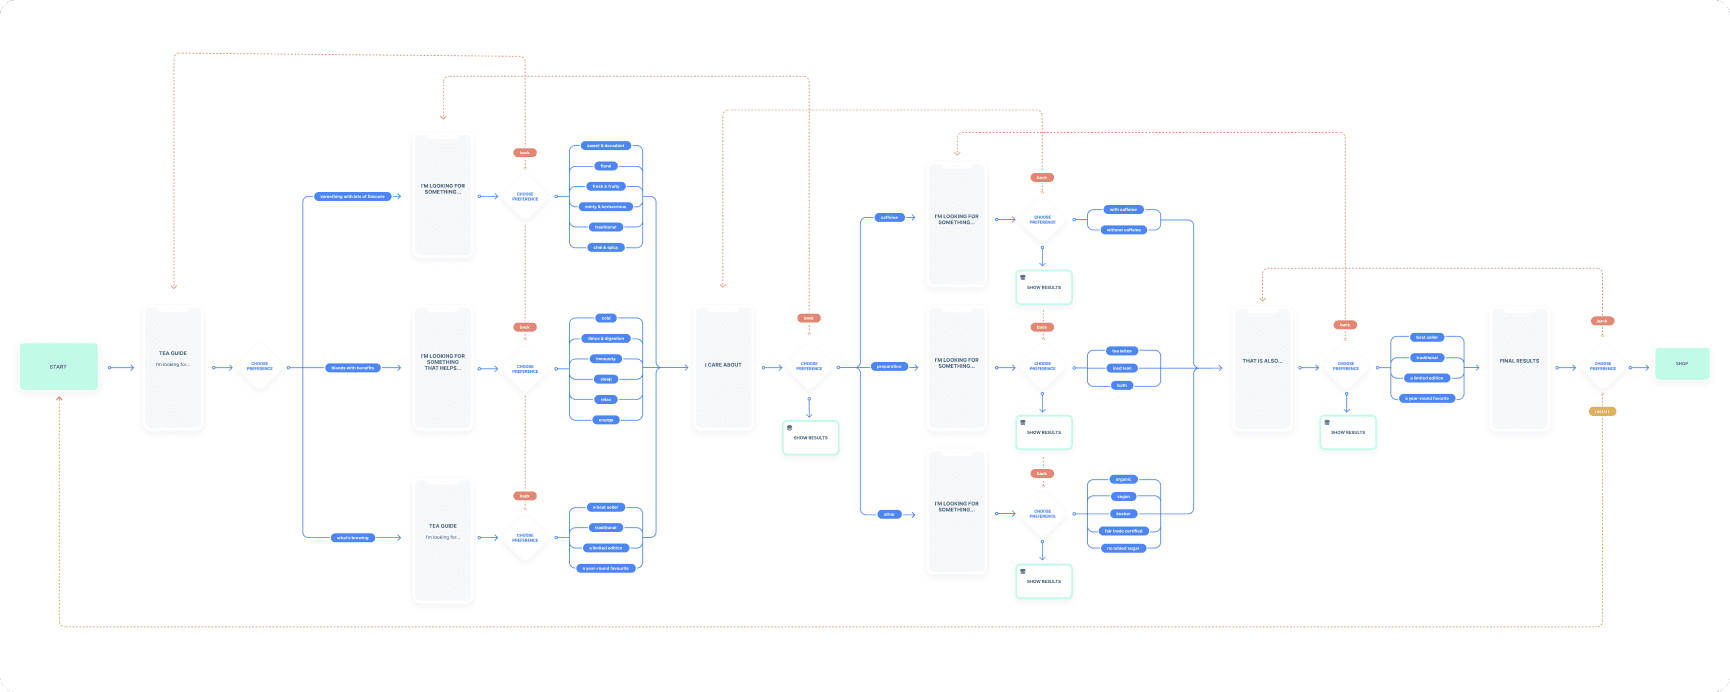Select the 'what's brewing' branch label
Viewport: 1730px width, 692px height.
coord(352,538)
